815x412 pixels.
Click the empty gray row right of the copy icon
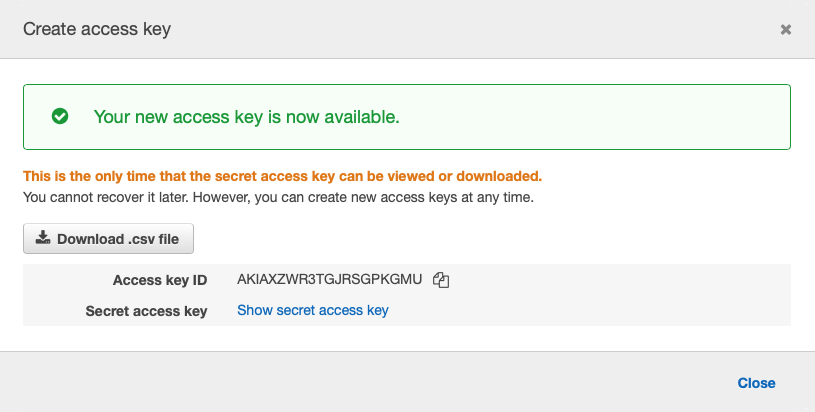(619, 280)
